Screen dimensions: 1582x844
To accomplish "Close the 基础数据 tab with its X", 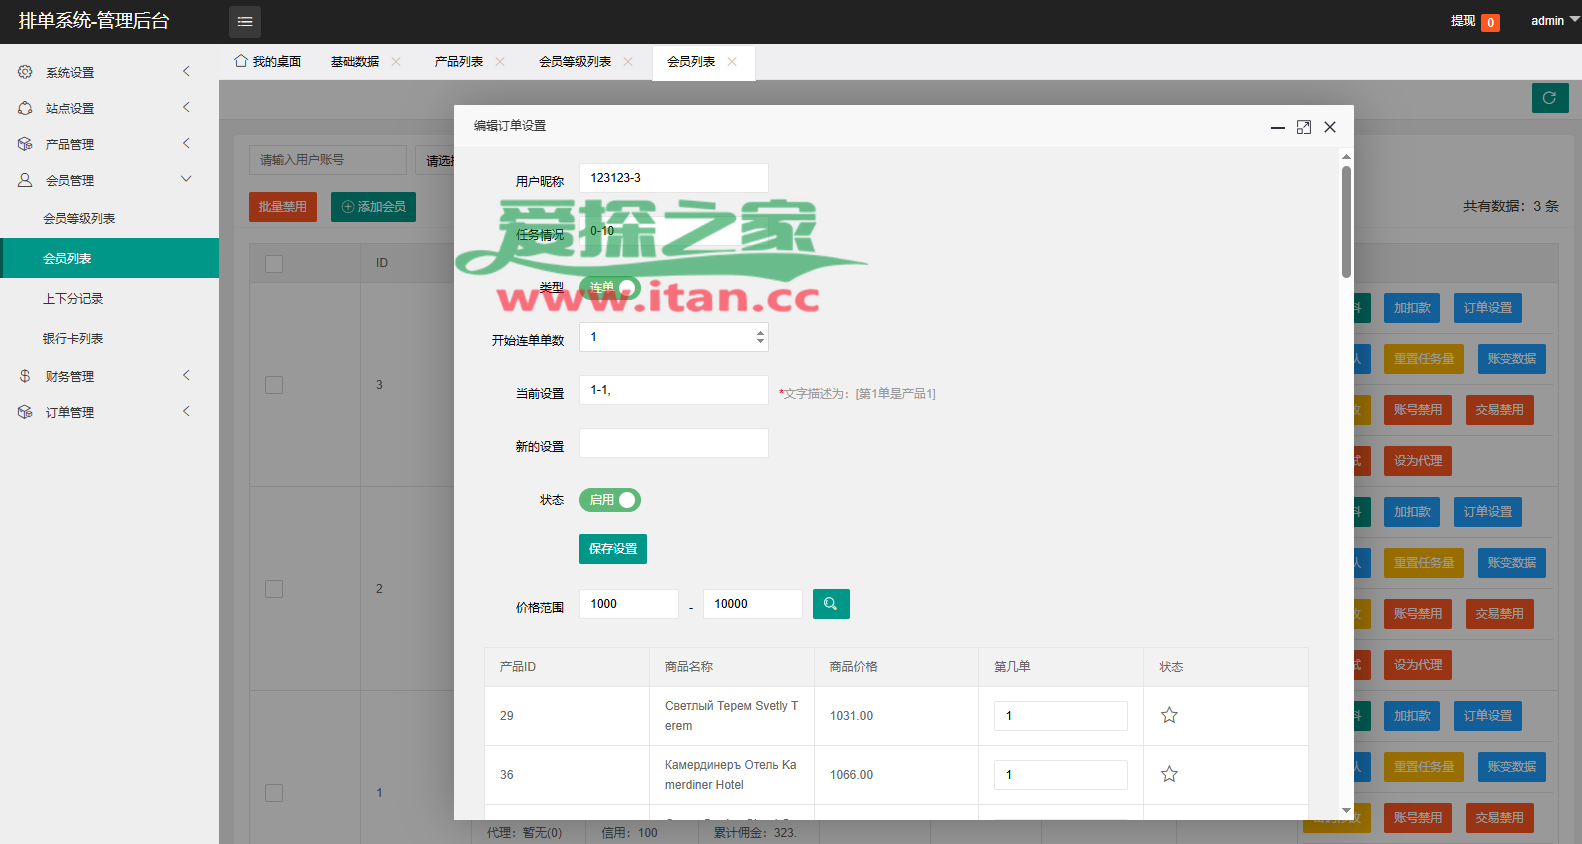I will click(x=396, y=62).
